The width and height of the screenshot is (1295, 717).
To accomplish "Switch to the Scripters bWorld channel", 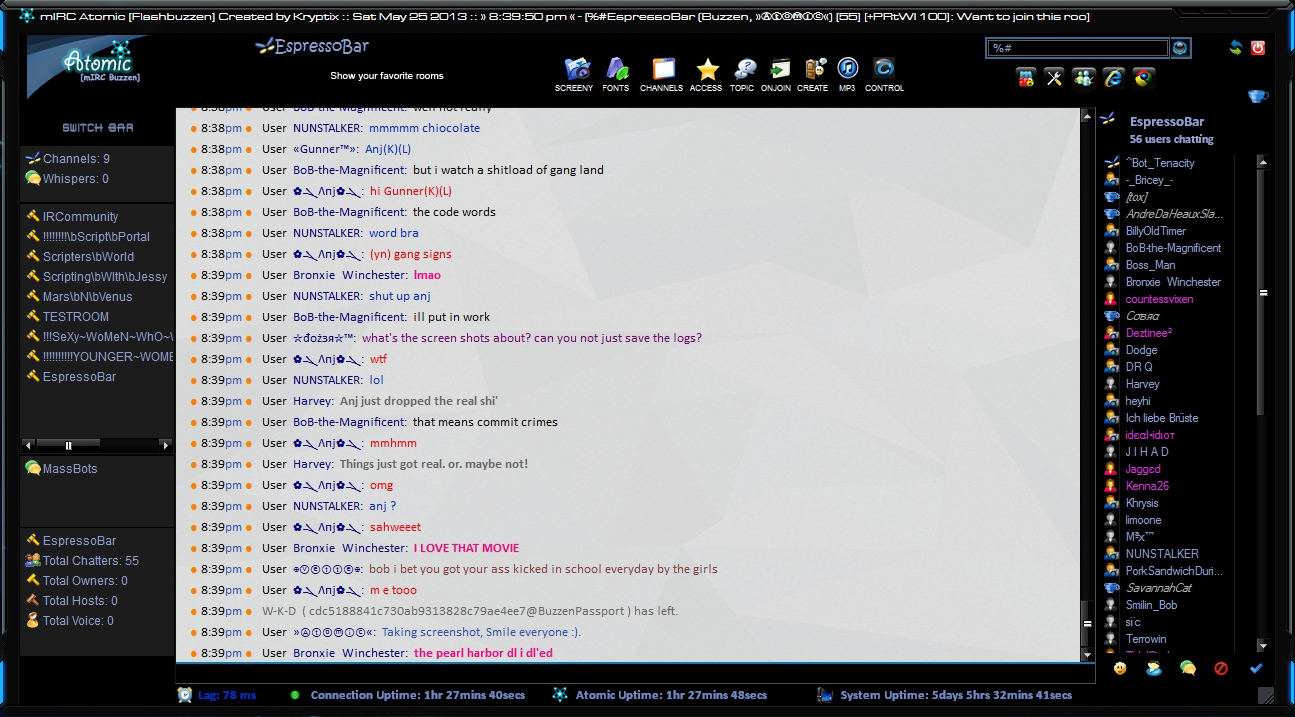I will click(x=80, y=257).
